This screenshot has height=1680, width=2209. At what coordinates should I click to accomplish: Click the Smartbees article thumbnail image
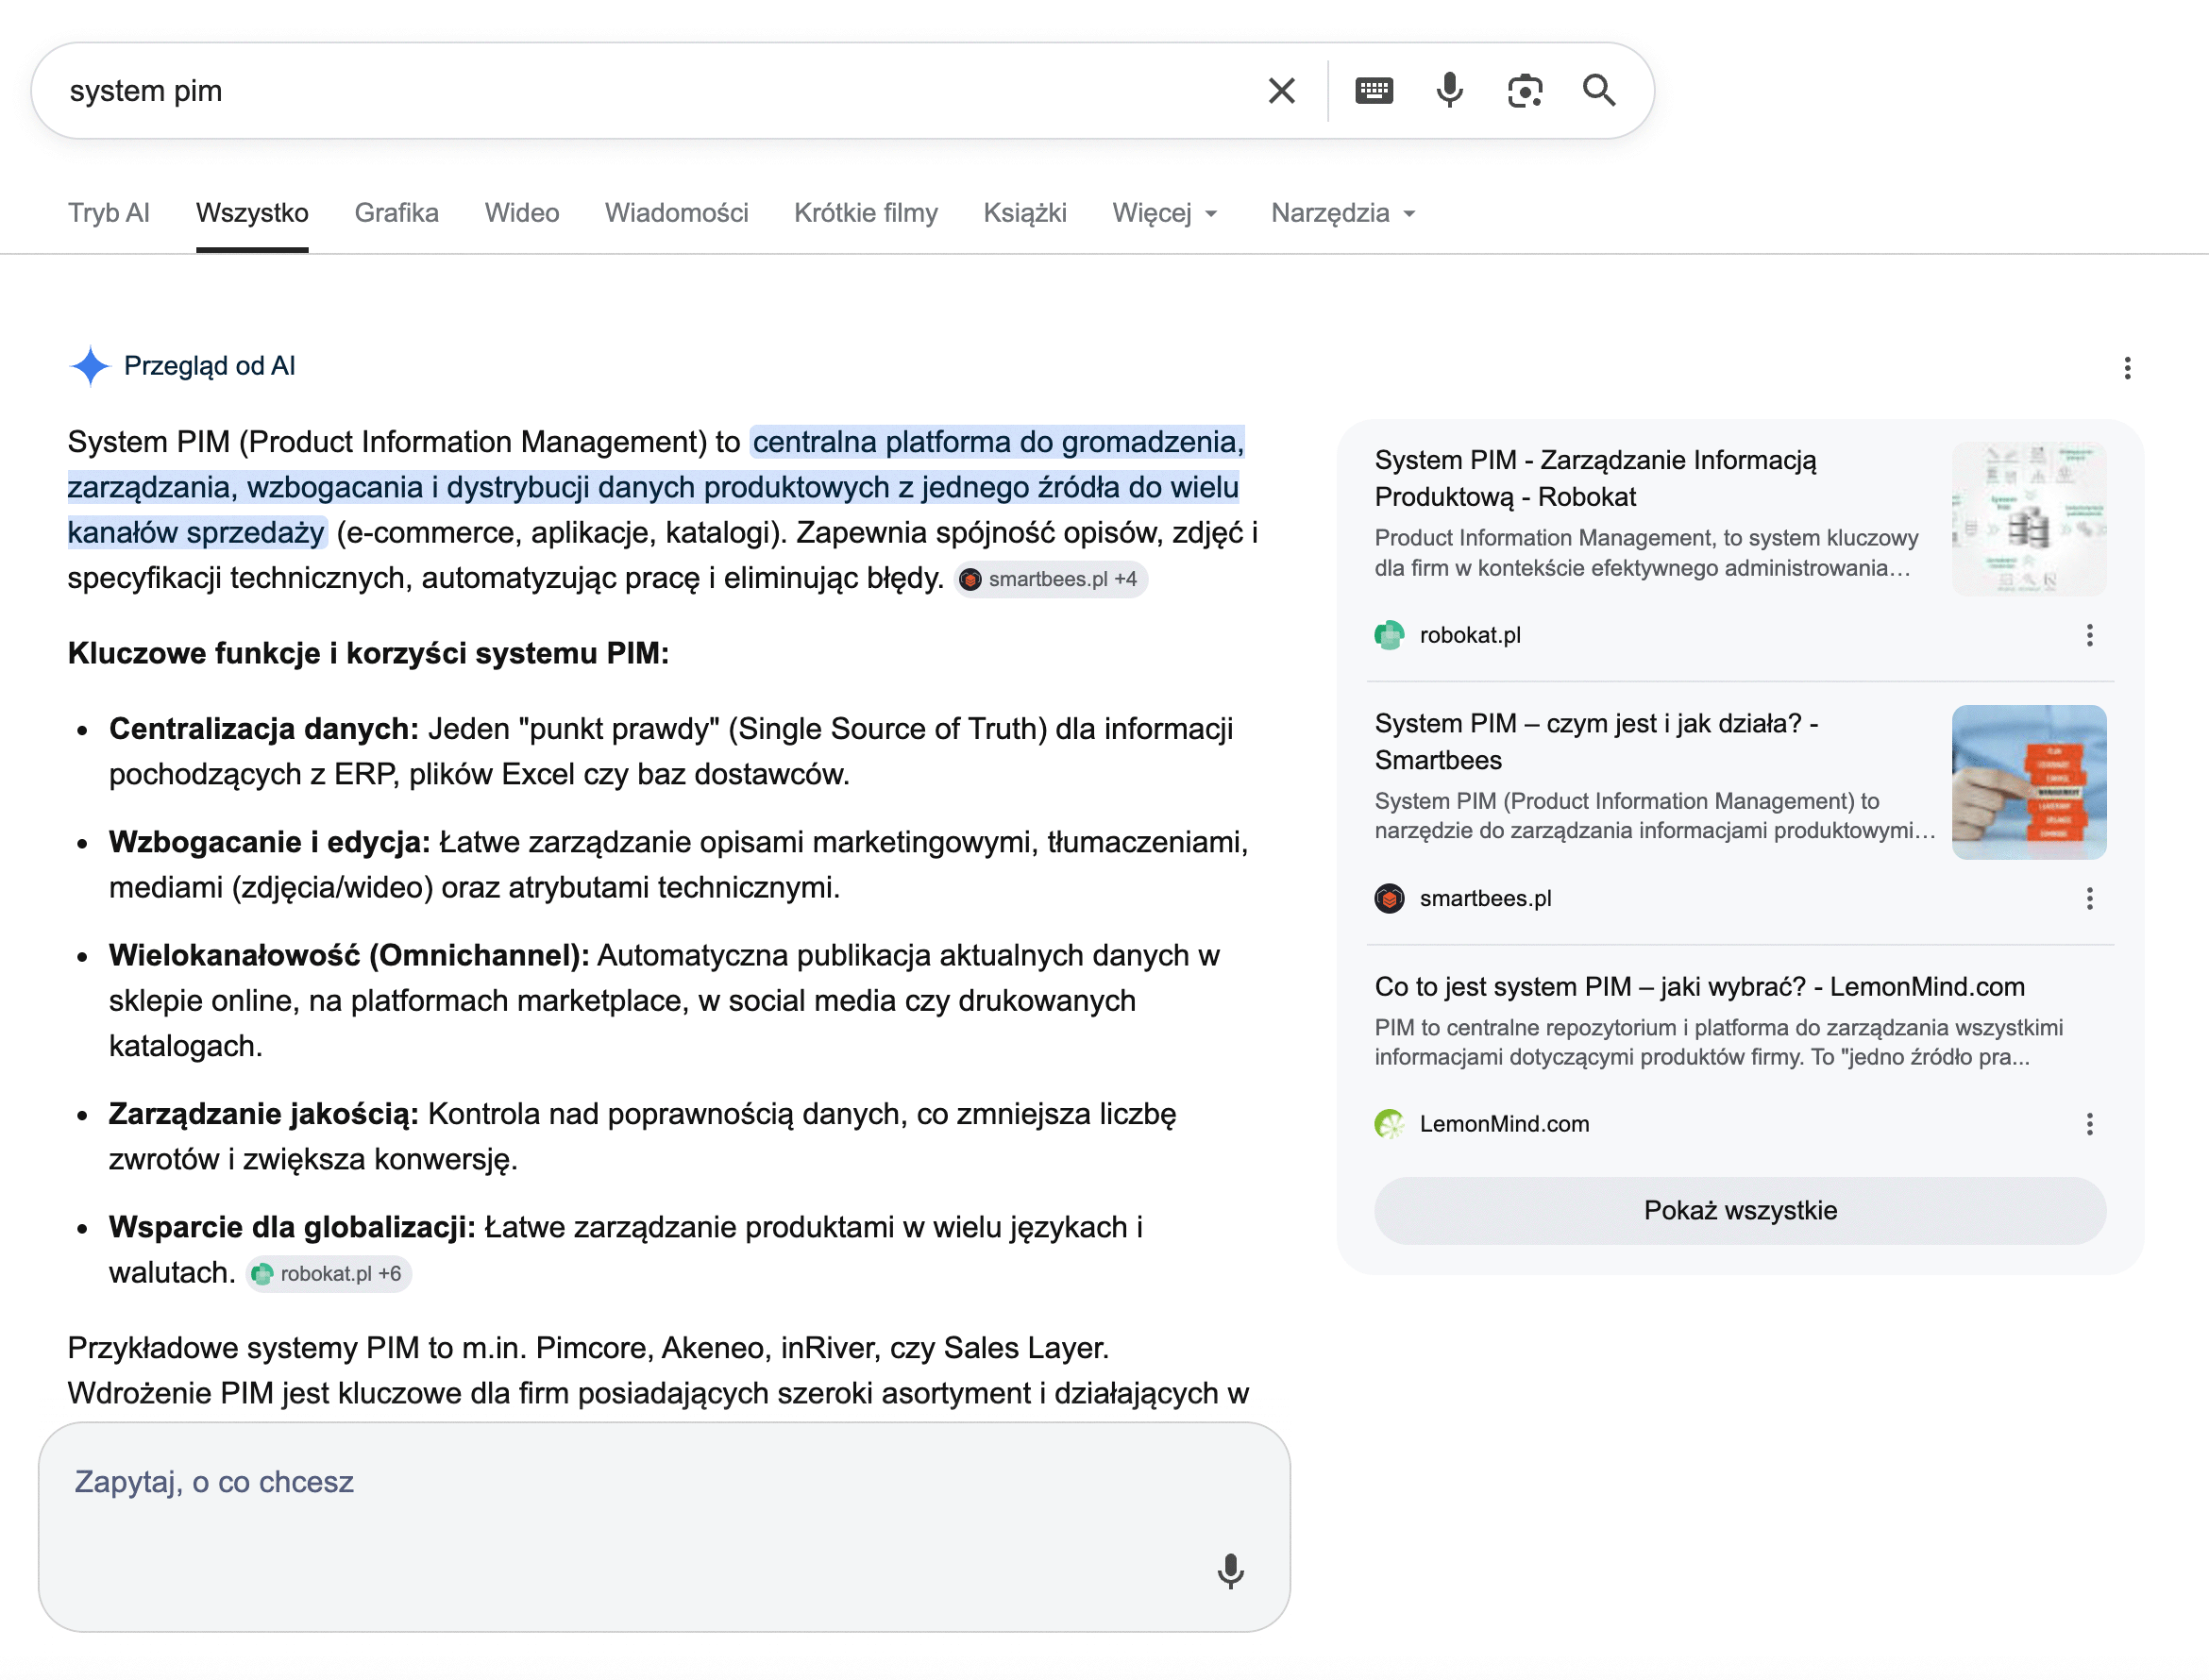coord(2028,782)
